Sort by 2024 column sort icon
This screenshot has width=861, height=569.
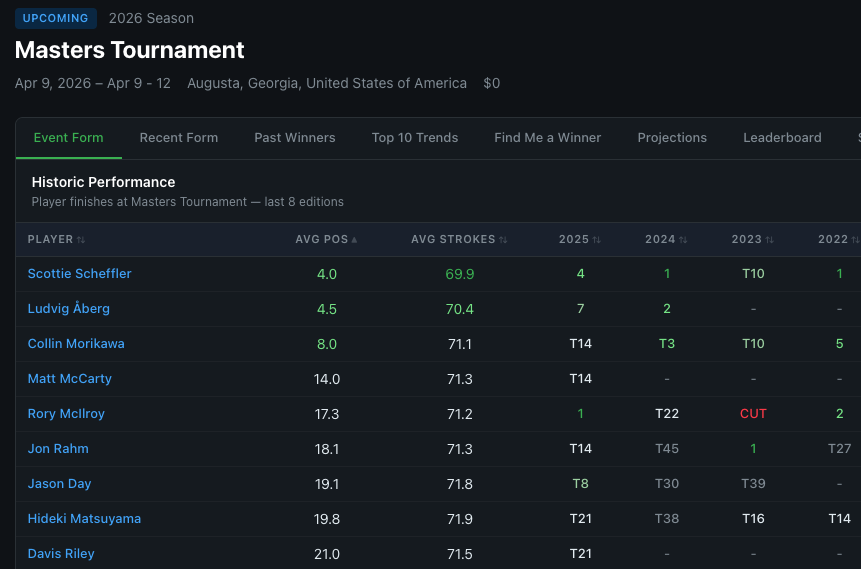click(x=683, y=240)
